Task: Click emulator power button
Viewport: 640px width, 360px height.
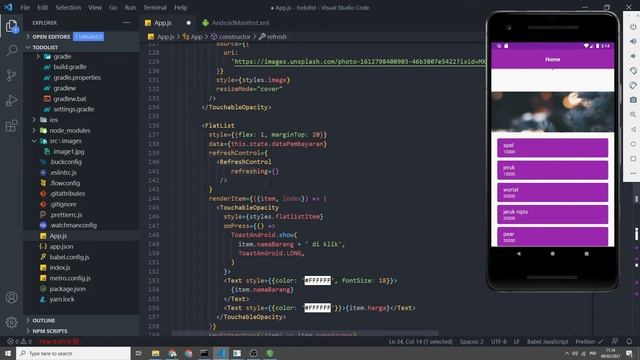Action: pyautogui.click(x=633, y=27)
